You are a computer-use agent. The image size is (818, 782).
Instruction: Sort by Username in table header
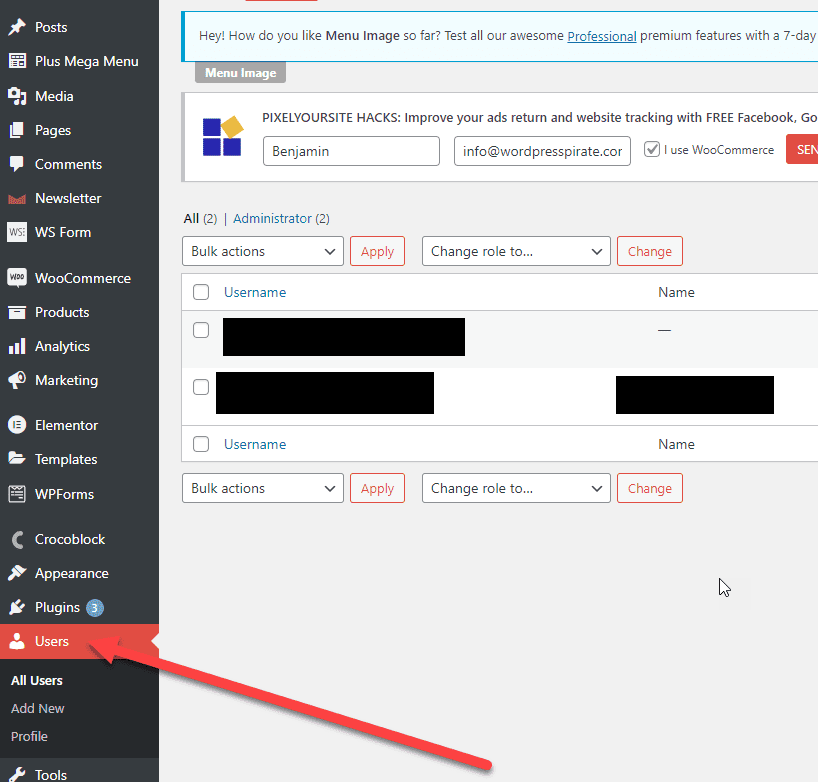(255, 292)
